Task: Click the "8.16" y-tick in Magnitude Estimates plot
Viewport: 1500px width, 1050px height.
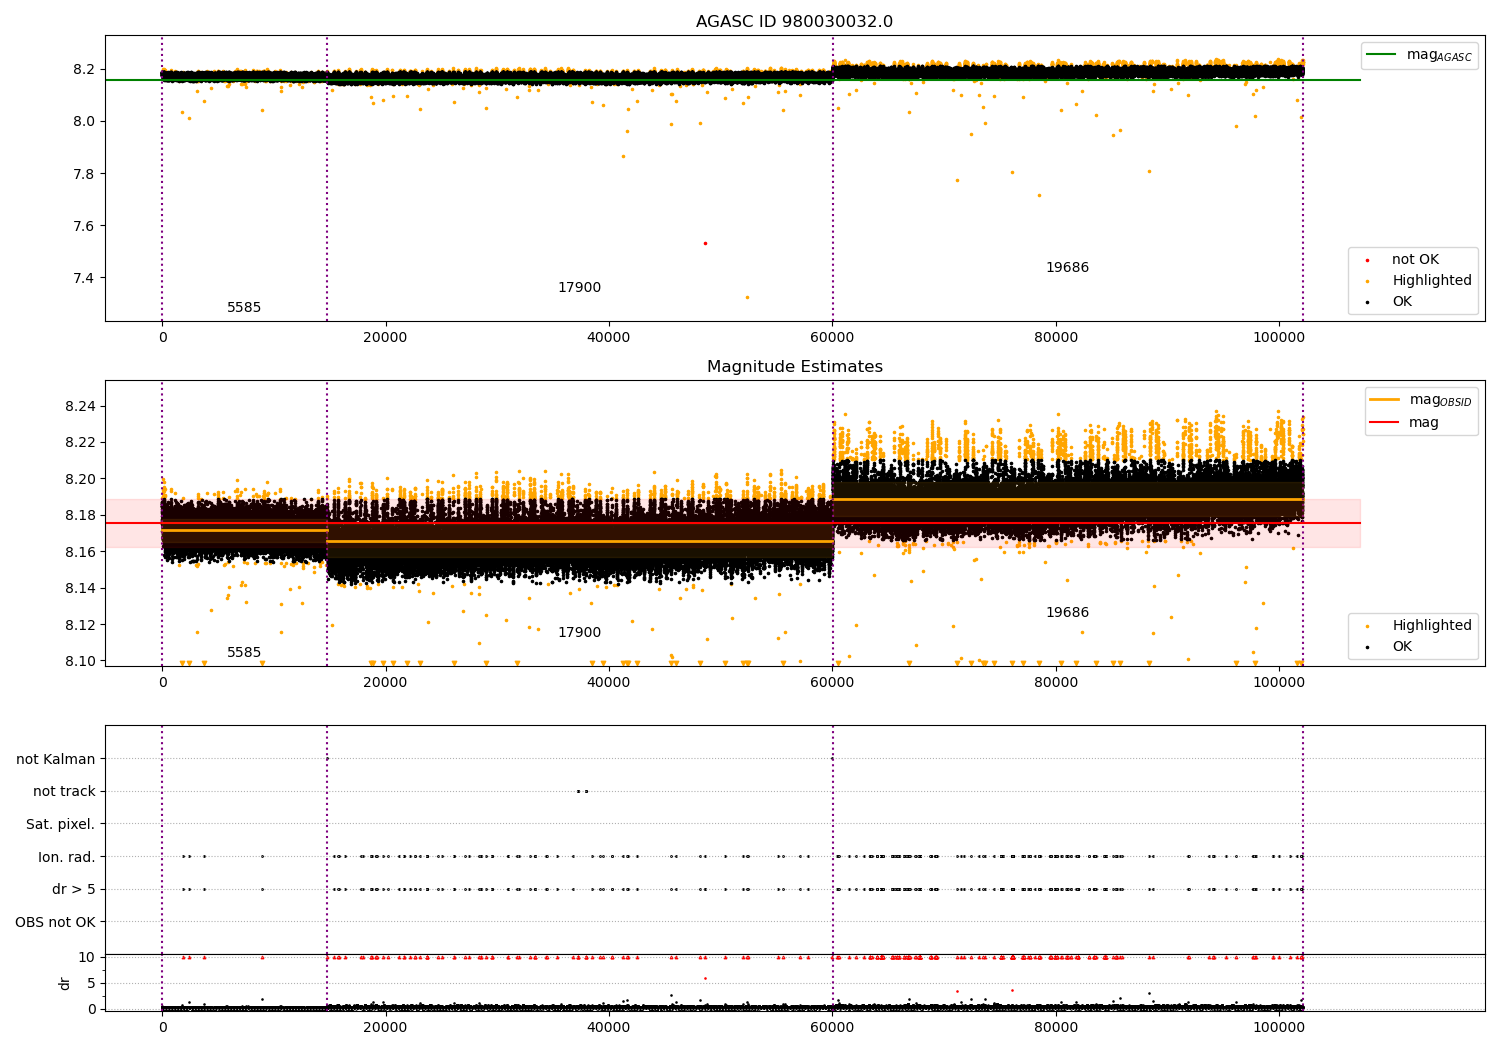Action: click(80, 552)
